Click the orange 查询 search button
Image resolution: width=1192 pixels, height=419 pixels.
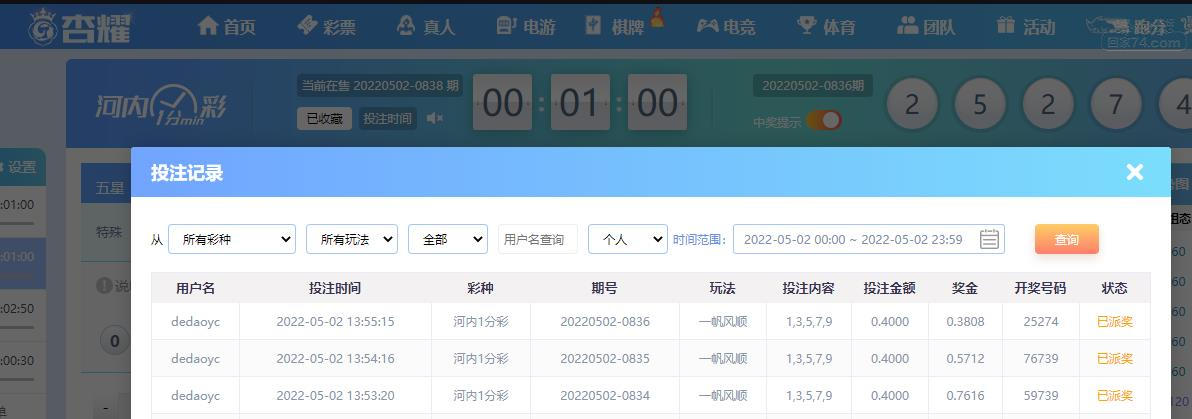click(1067, 239)
